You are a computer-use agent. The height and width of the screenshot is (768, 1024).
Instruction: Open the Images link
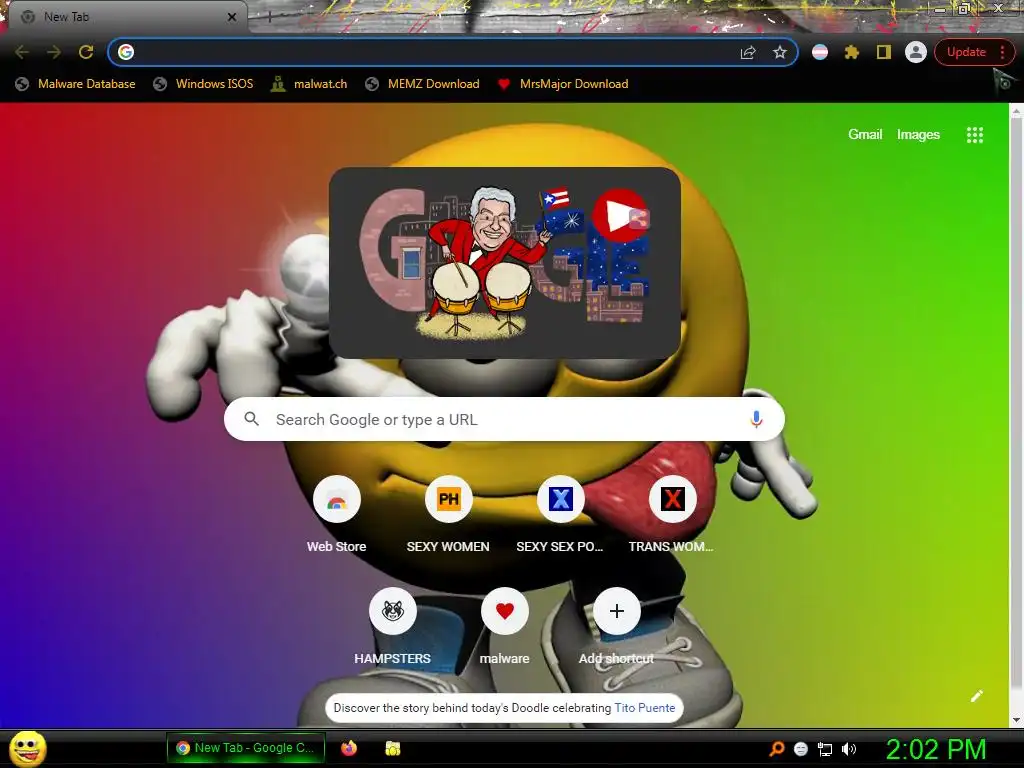tap(918, 135)
